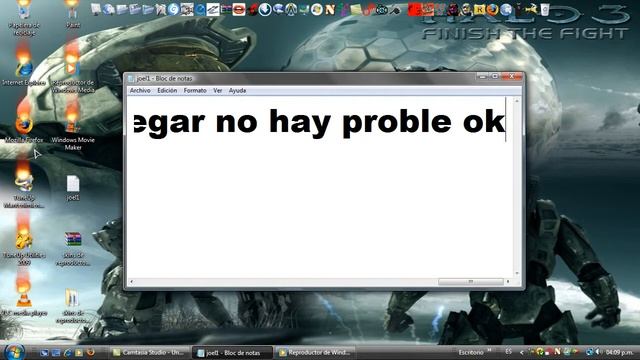640x360 pixels.
Task: Close the Bloc de notas window
Action: click(511, 76)
